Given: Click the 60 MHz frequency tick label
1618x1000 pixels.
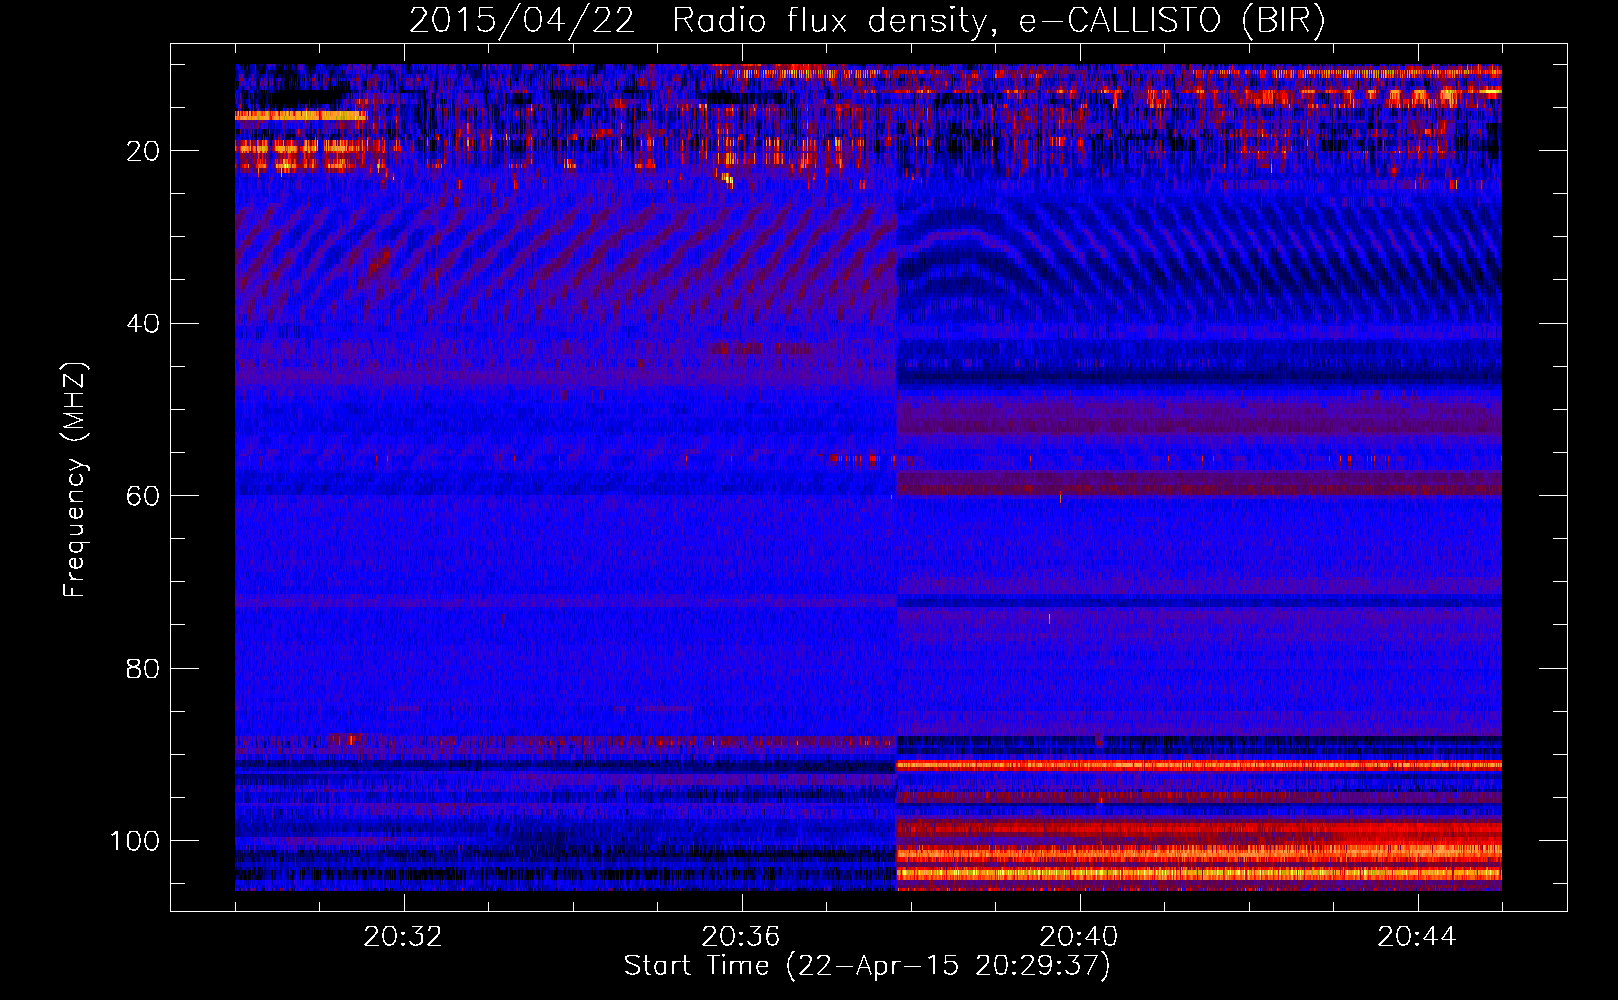Looking at the screenshot, I should click(143, 497).
